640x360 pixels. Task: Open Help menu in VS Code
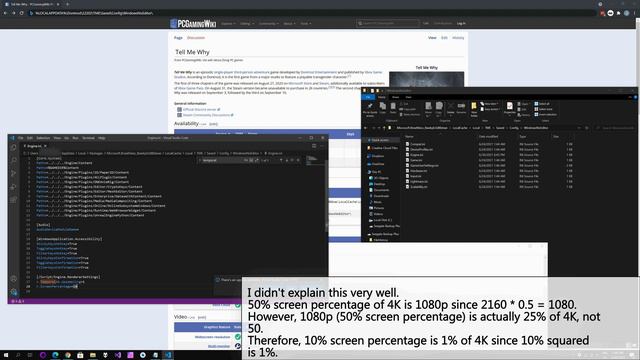tap(102, 138)
